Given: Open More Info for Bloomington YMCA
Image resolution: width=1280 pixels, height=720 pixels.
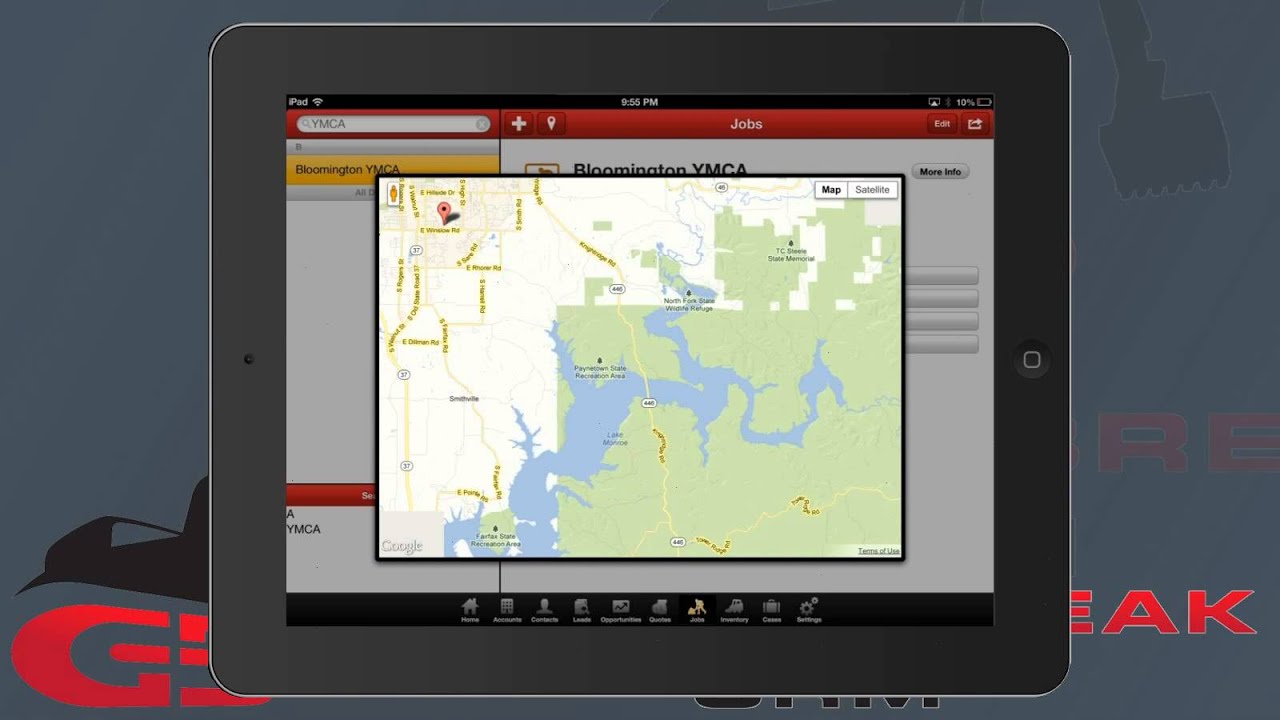Looking at the screenshot, I should [x=940, y=172].
